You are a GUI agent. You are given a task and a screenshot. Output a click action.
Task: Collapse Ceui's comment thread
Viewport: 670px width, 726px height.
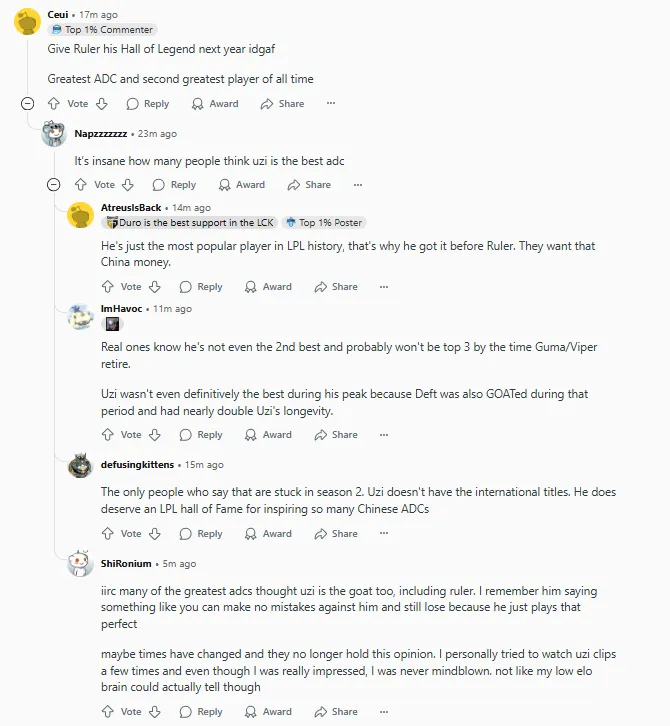pyautogui.click(x=27, y=104)
